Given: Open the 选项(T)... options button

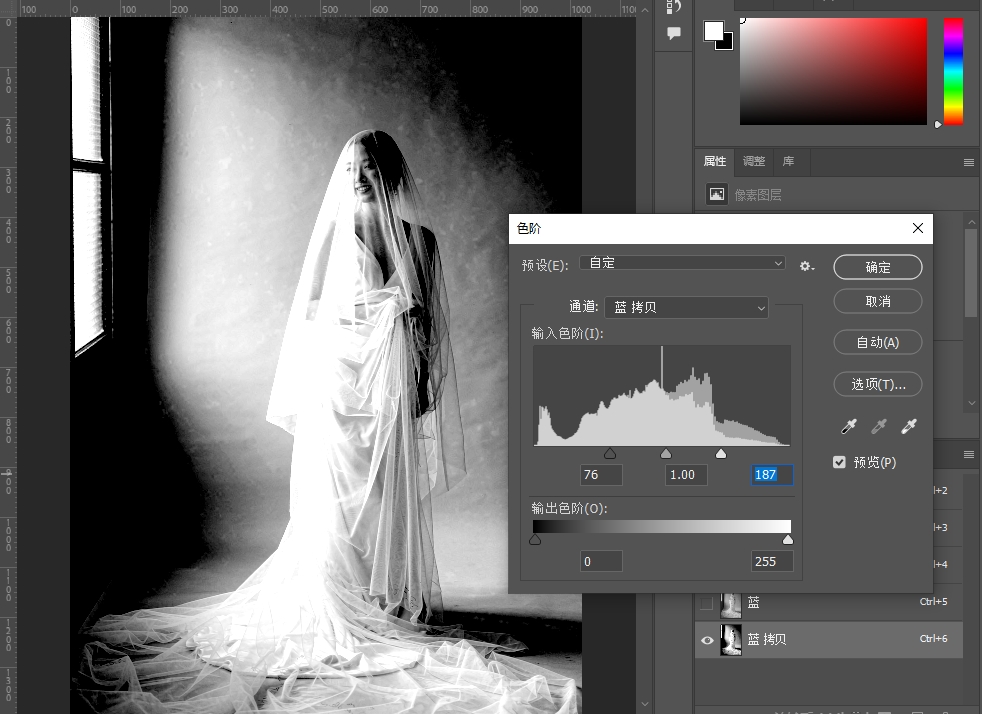Looking at the screenshot, I should pyautogui.click(x=877, y=385).
